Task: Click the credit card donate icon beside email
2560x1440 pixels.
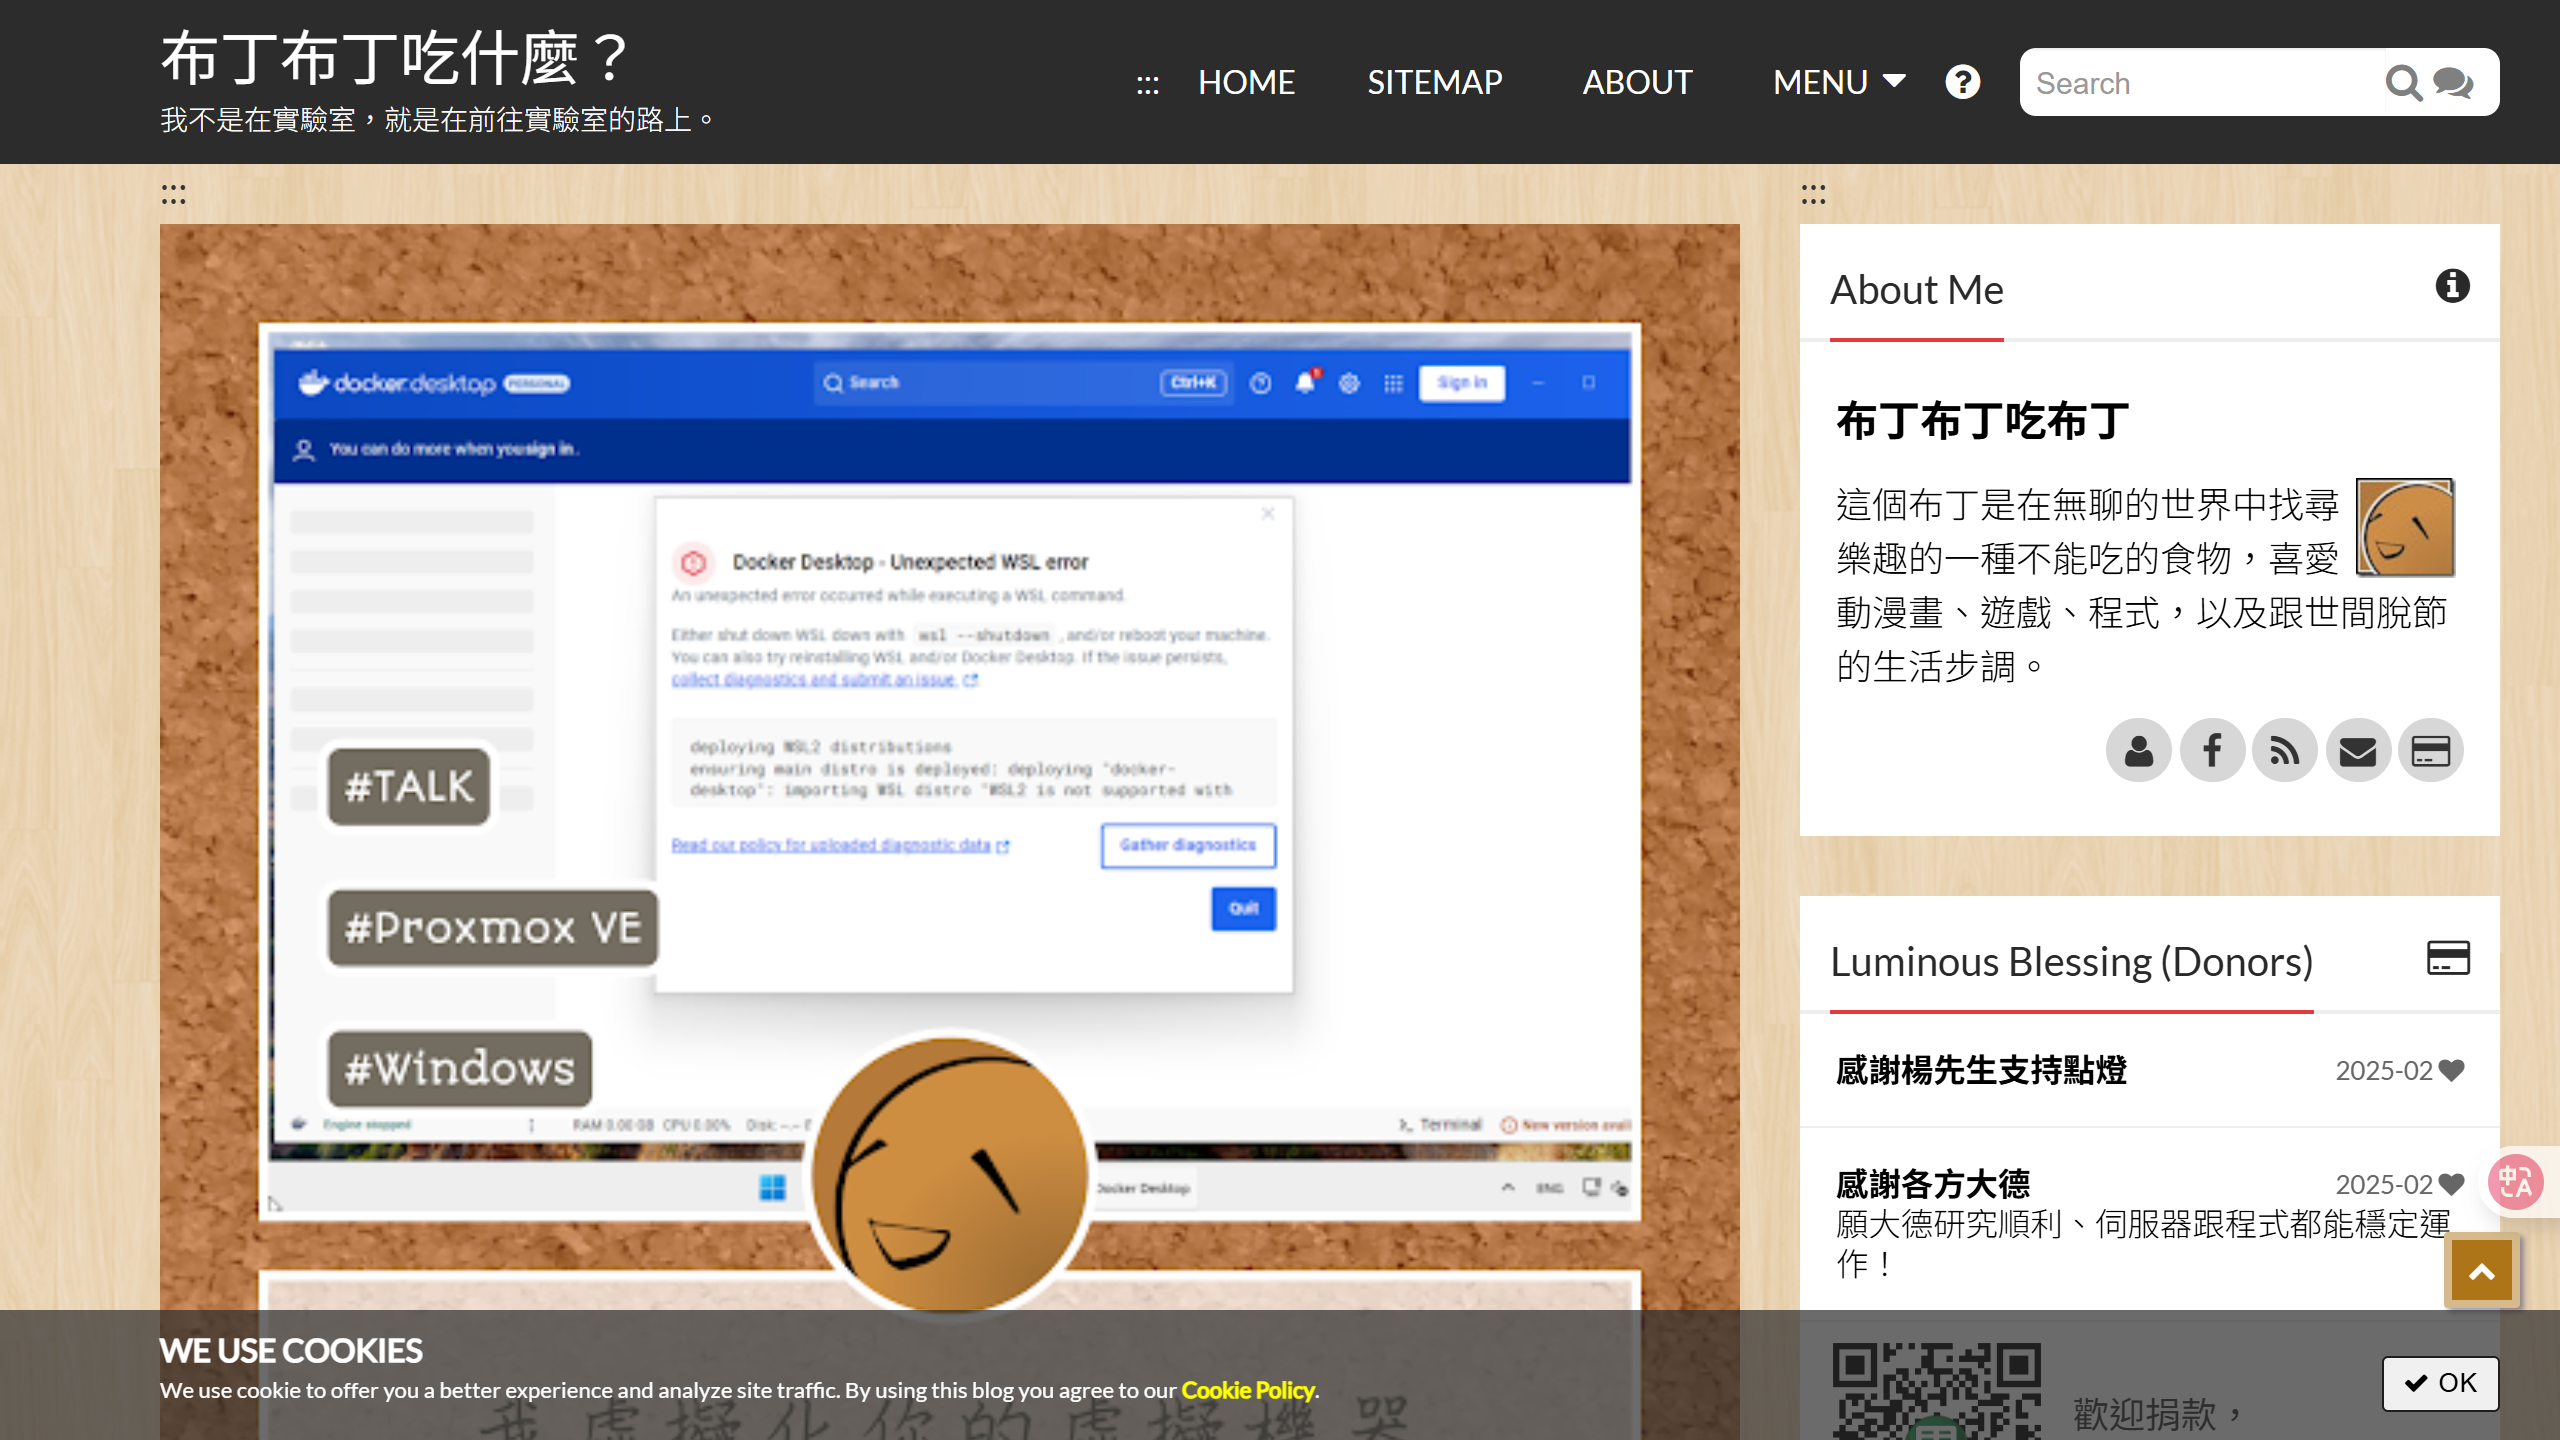Action: tap(2431, 750)
